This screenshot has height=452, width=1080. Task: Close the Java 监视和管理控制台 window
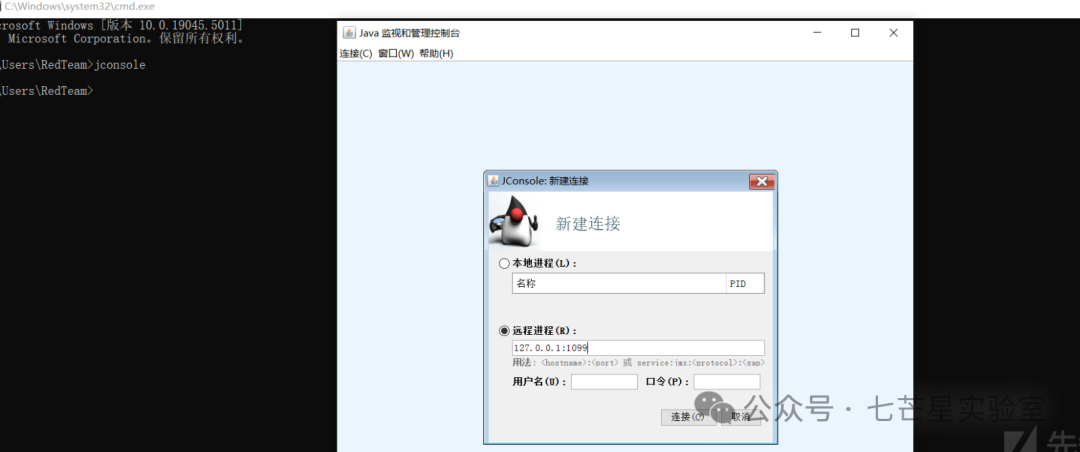[893, 32]
